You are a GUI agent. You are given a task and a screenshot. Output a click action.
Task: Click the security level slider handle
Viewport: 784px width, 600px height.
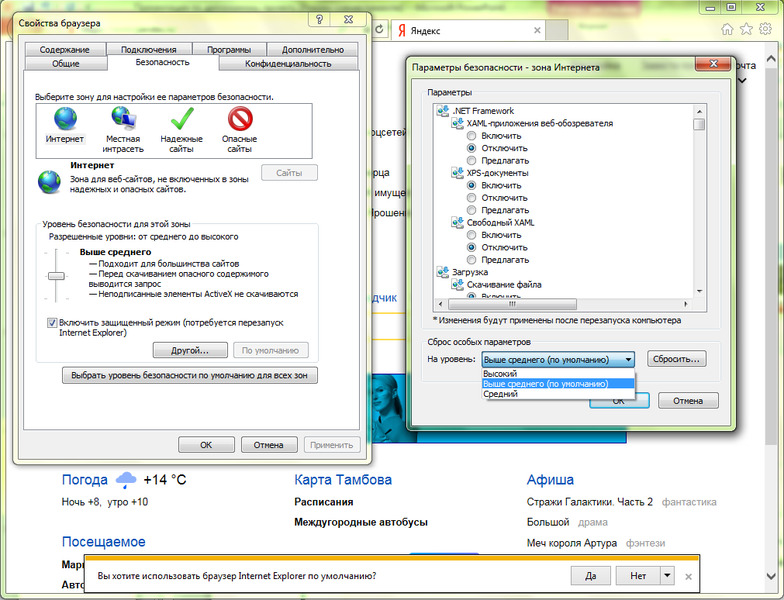tap(56, 276)
